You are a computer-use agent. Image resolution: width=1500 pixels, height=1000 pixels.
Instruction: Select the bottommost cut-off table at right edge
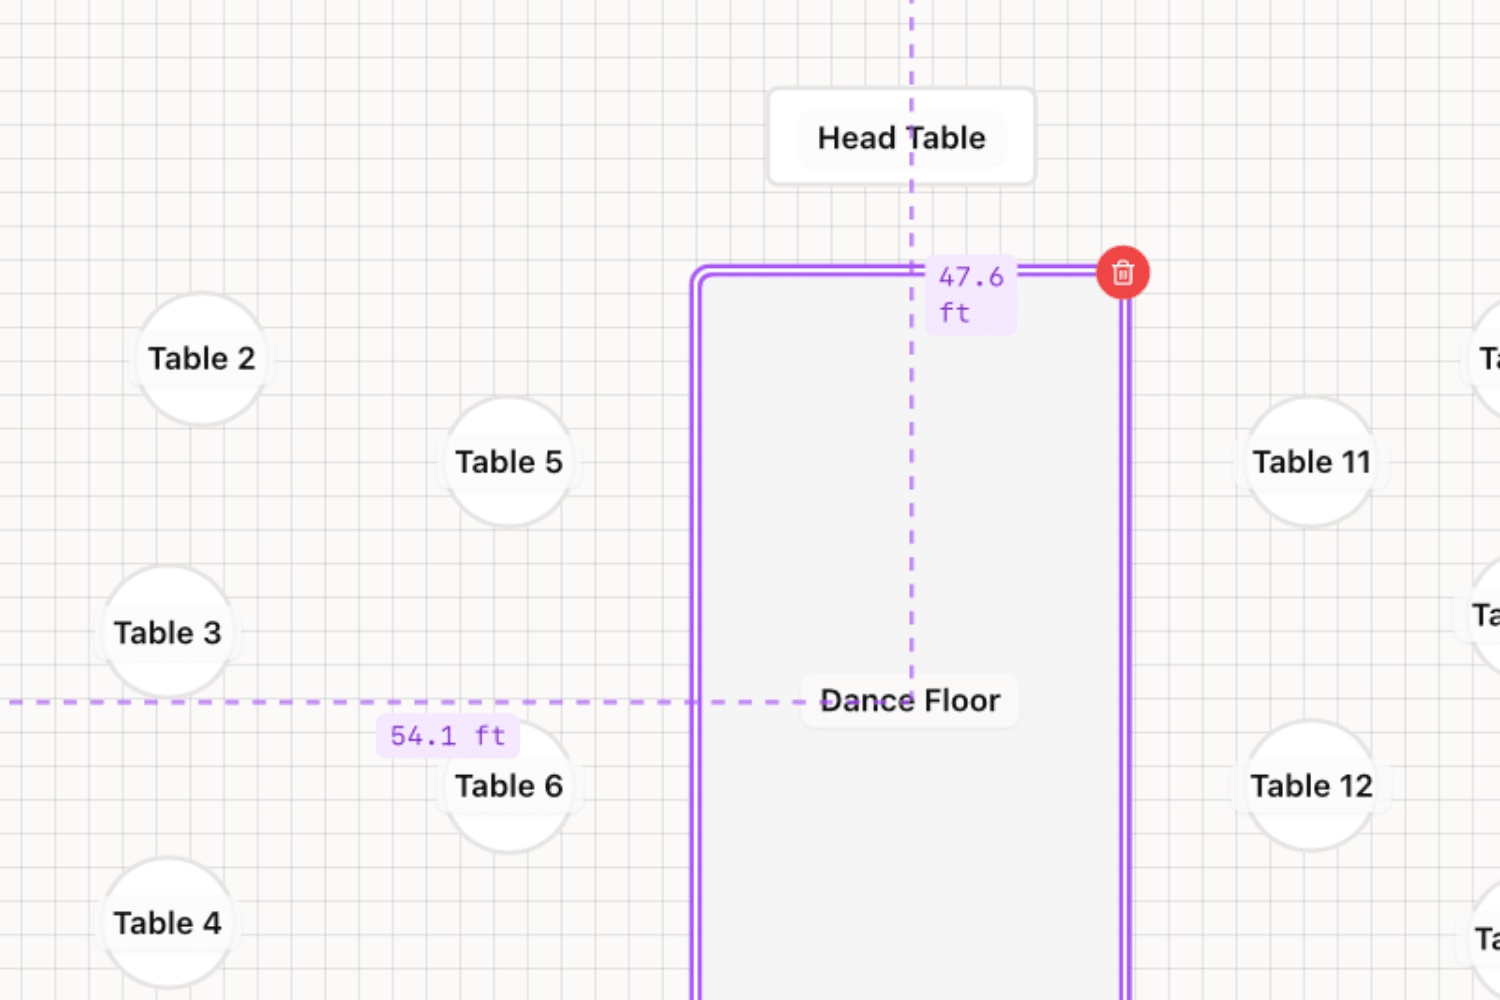pos(1488,938)
